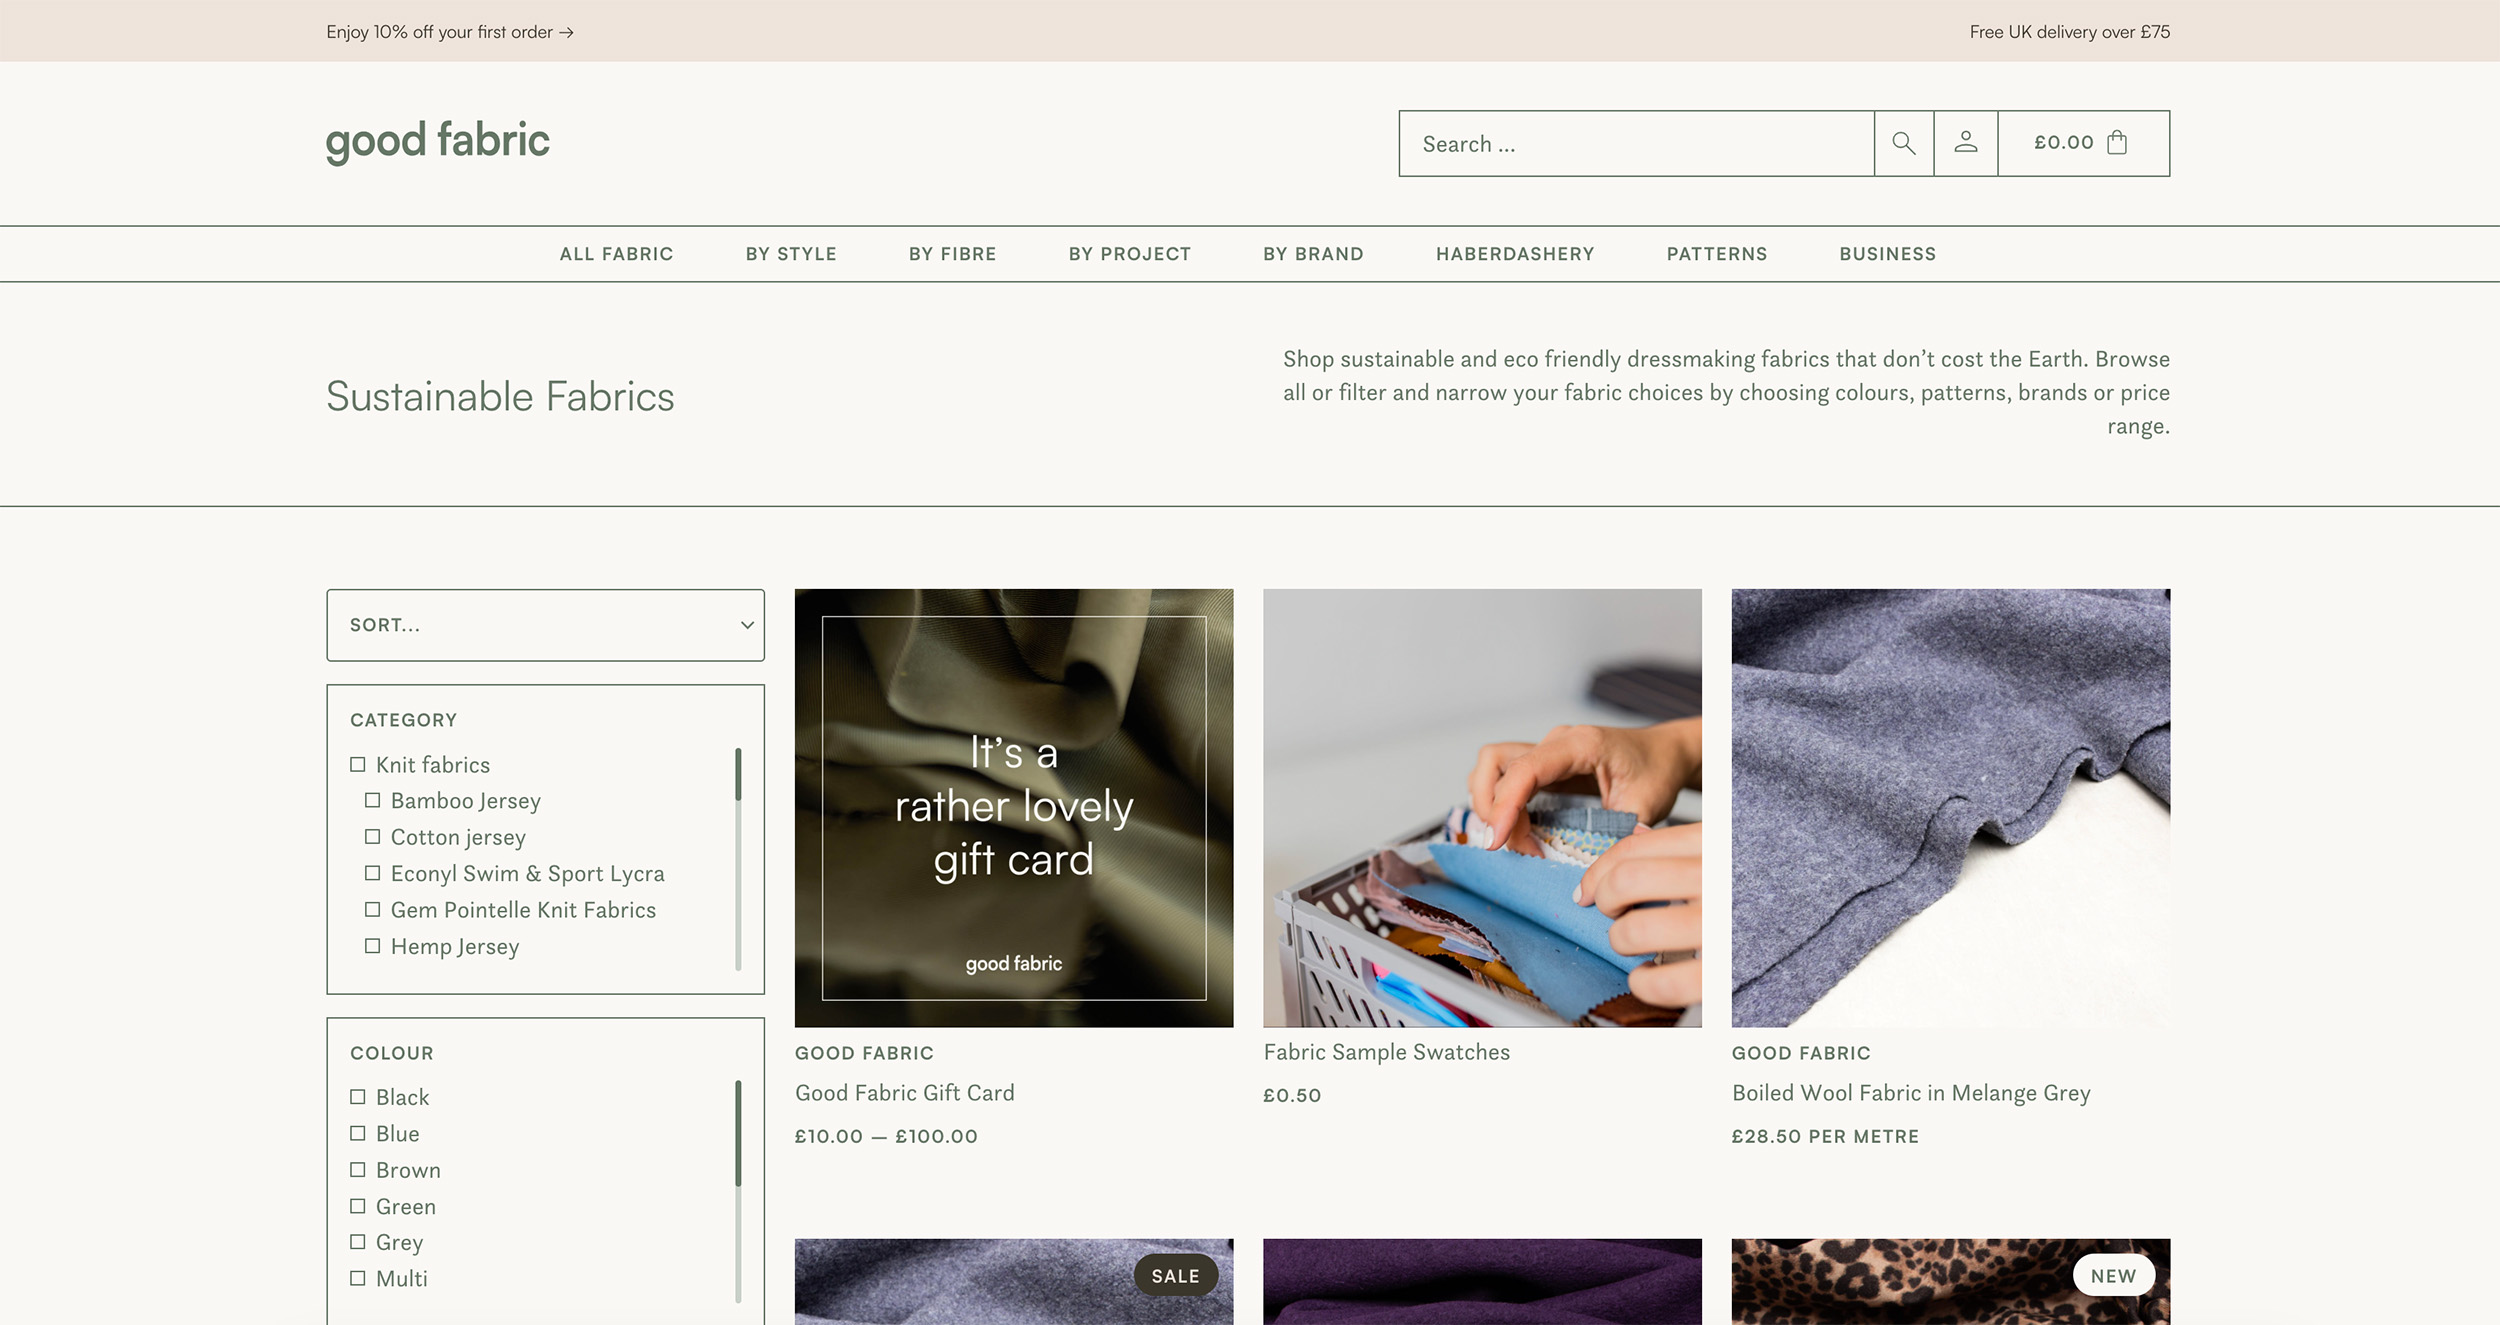Click the shopping cart icon
Image resolution: width=2500 pixels, height=1325 pixels.
pyautogui.click(x=2118, y=142)
